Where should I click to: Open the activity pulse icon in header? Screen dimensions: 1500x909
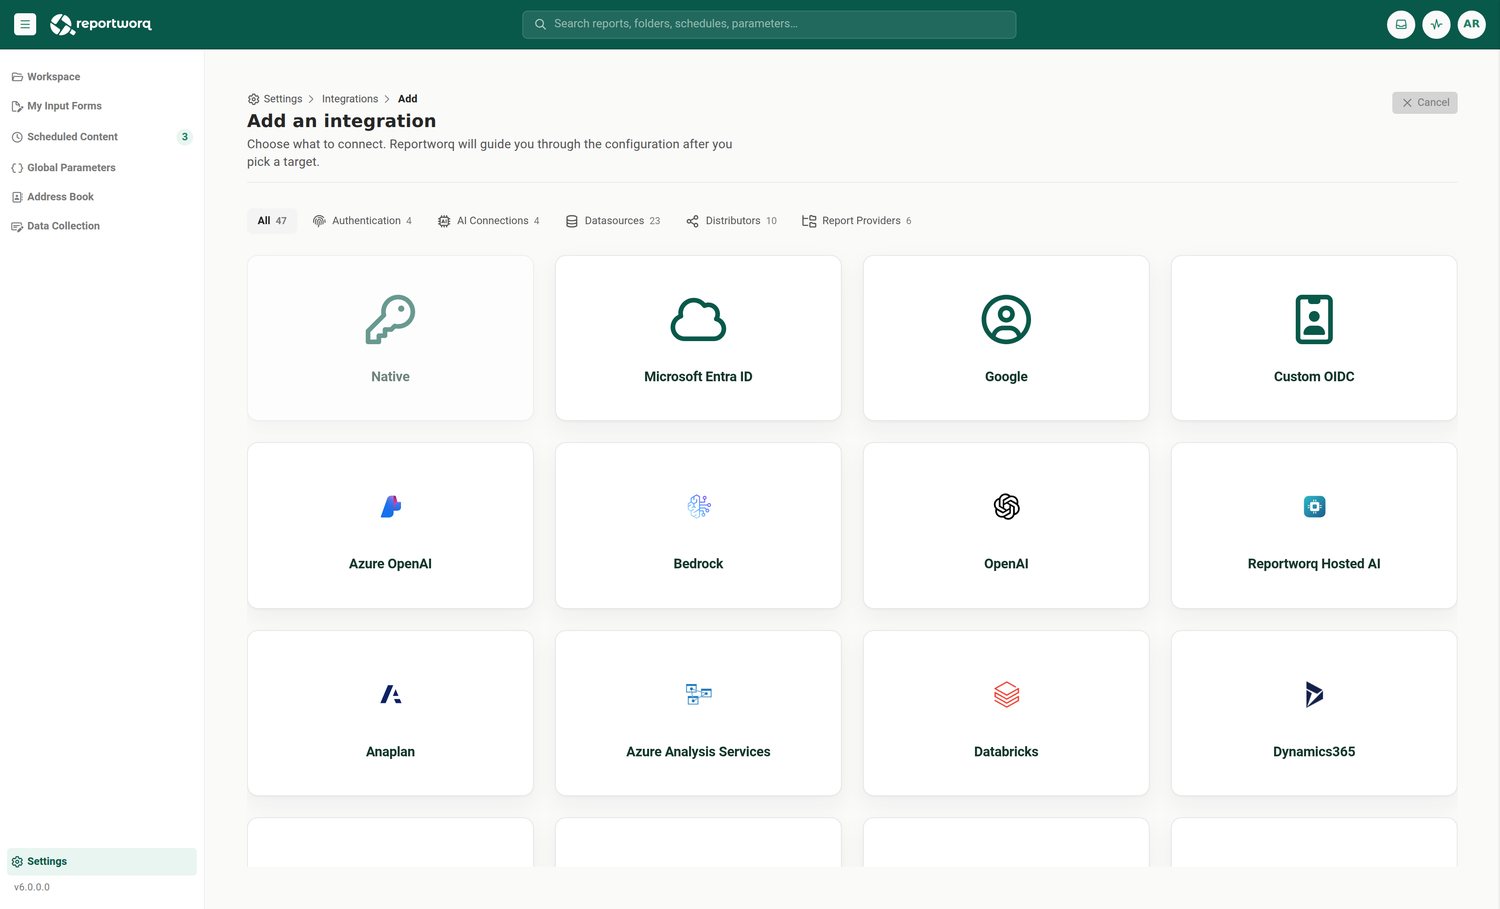(x=1436, y=25)
